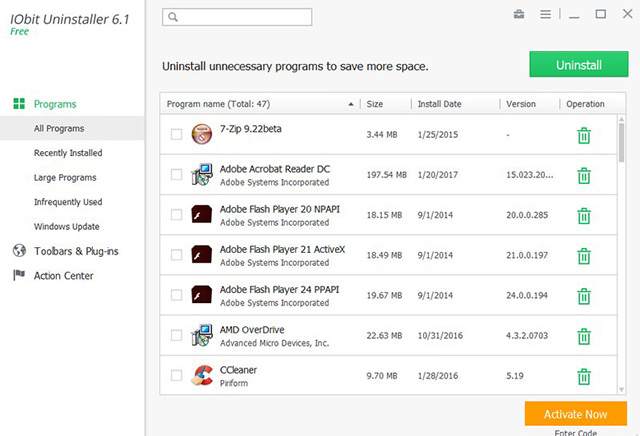Screen dimensions: 640x436
Task: Open the Action Center section
Action: [x=63, y=276]
